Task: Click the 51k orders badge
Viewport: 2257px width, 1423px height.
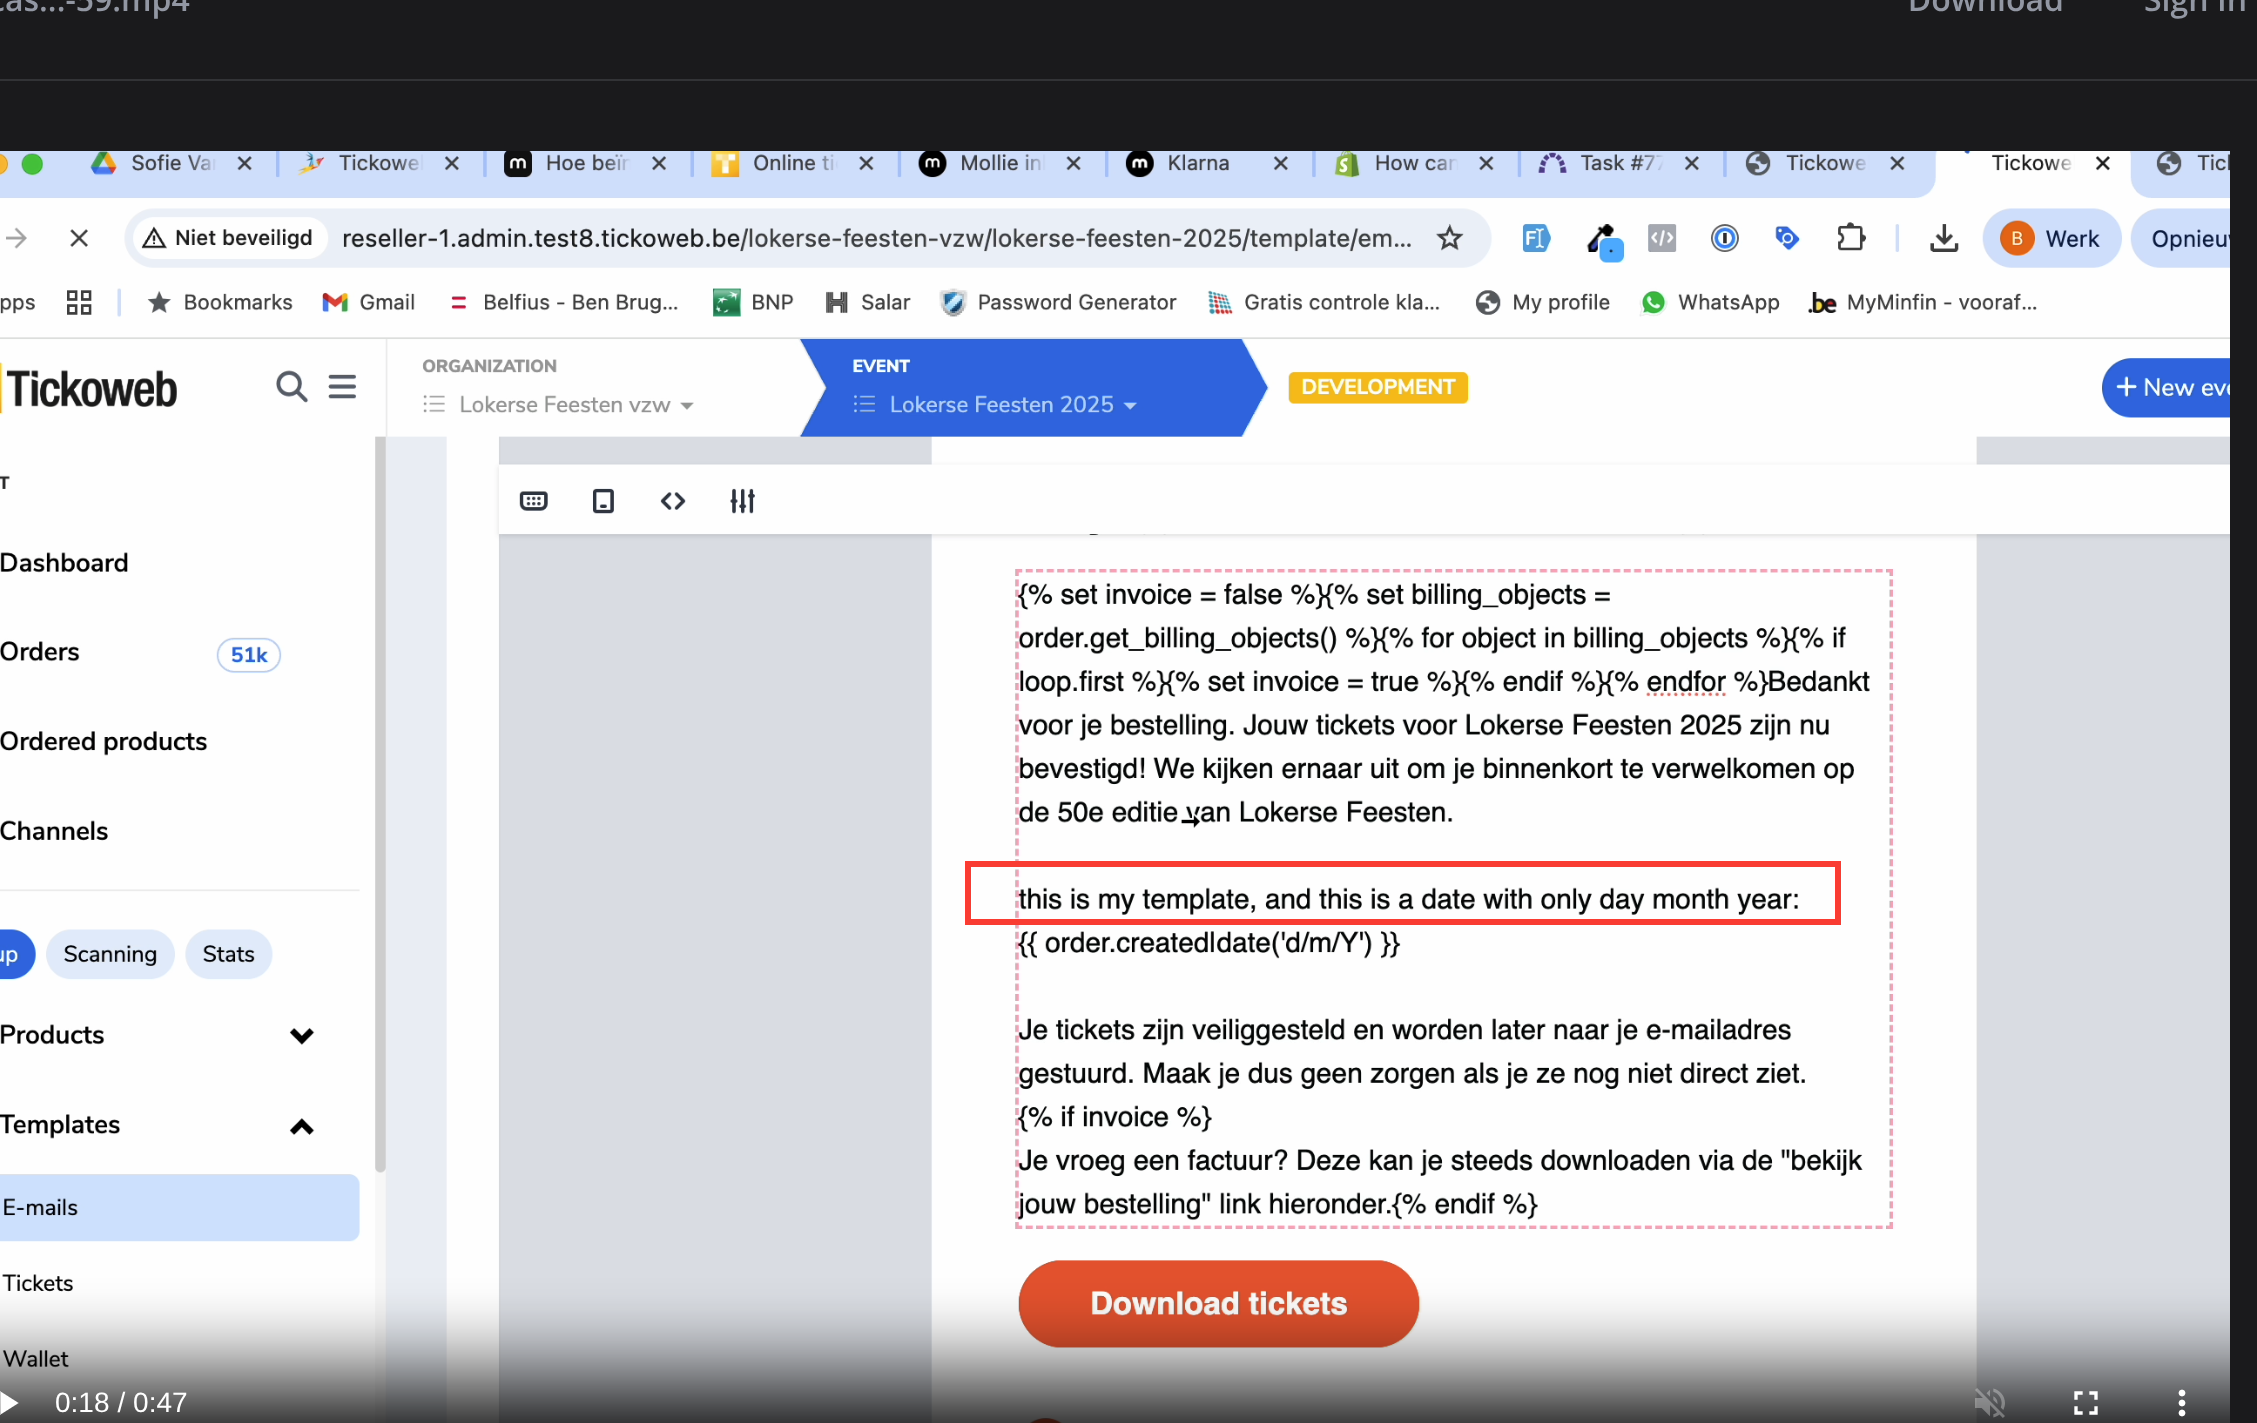Action: 249,655
